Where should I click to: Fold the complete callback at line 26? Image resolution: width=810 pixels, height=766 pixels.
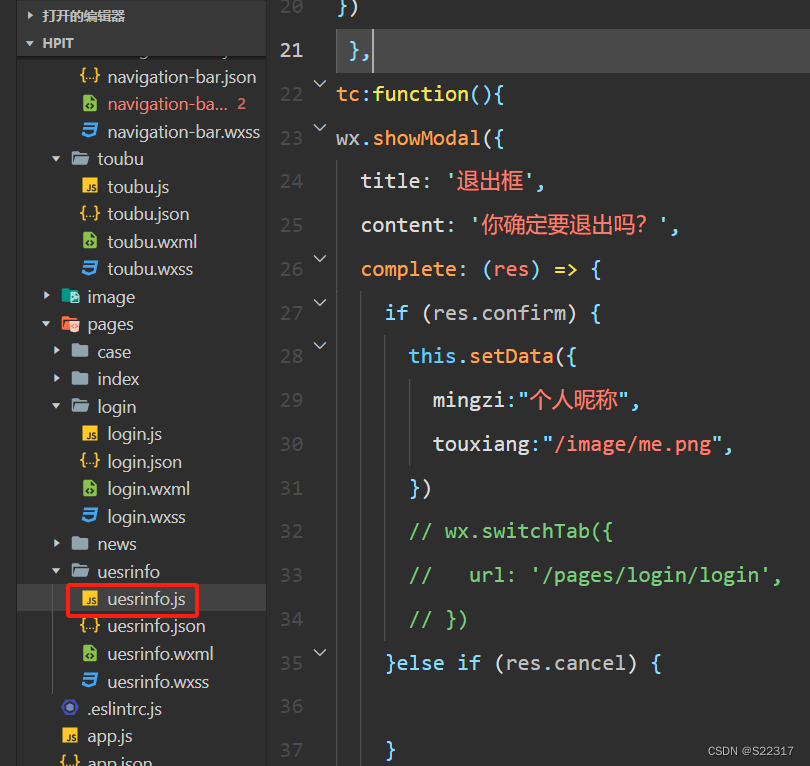pos(320,258)
